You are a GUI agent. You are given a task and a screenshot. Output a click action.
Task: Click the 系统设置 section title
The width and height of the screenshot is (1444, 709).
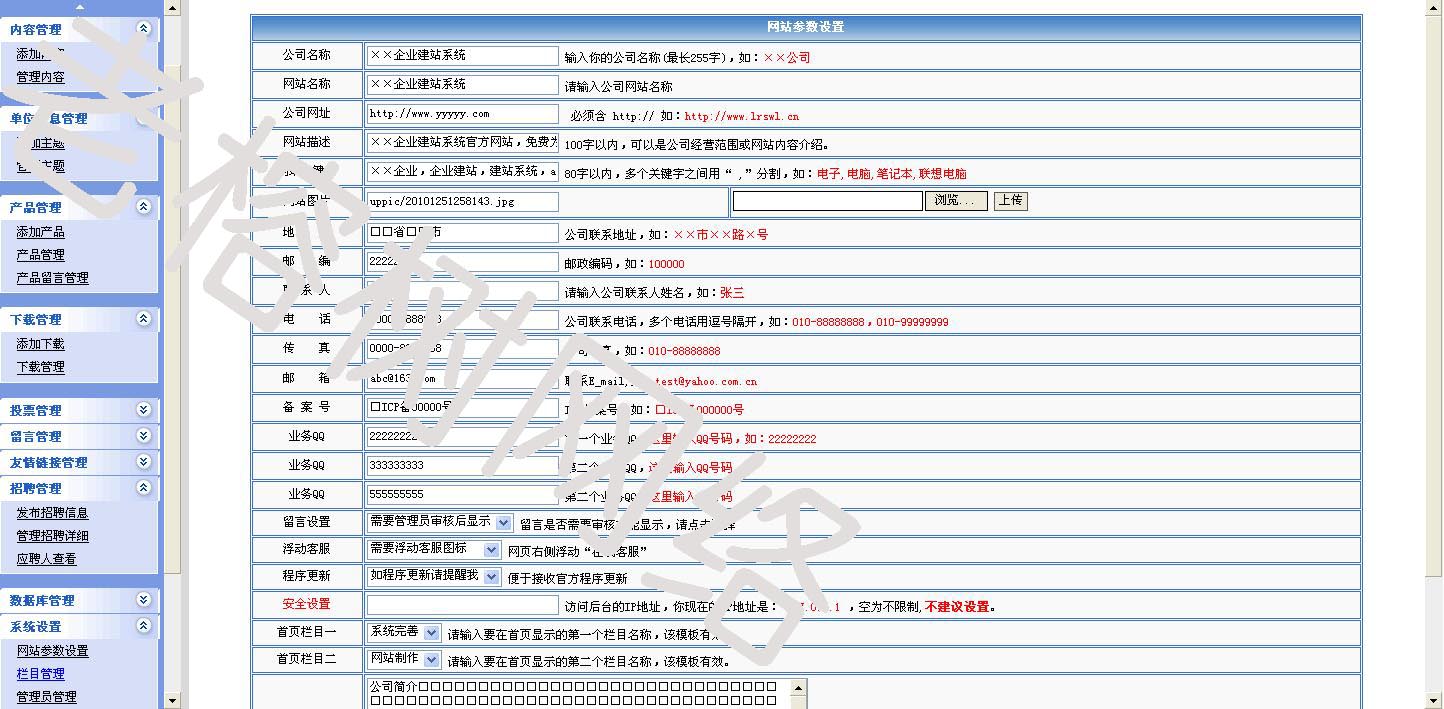[x=36, y=627]
